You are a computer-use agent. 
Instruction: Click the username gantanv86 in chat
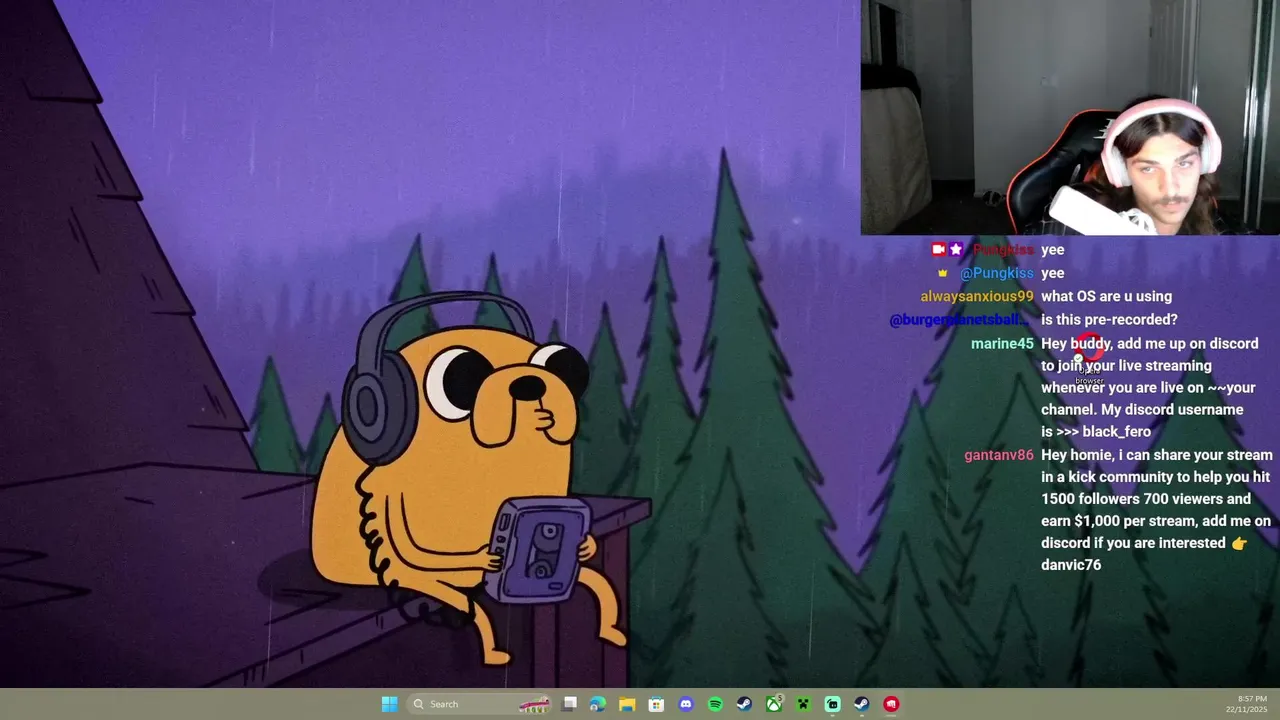tap(999, 455)
